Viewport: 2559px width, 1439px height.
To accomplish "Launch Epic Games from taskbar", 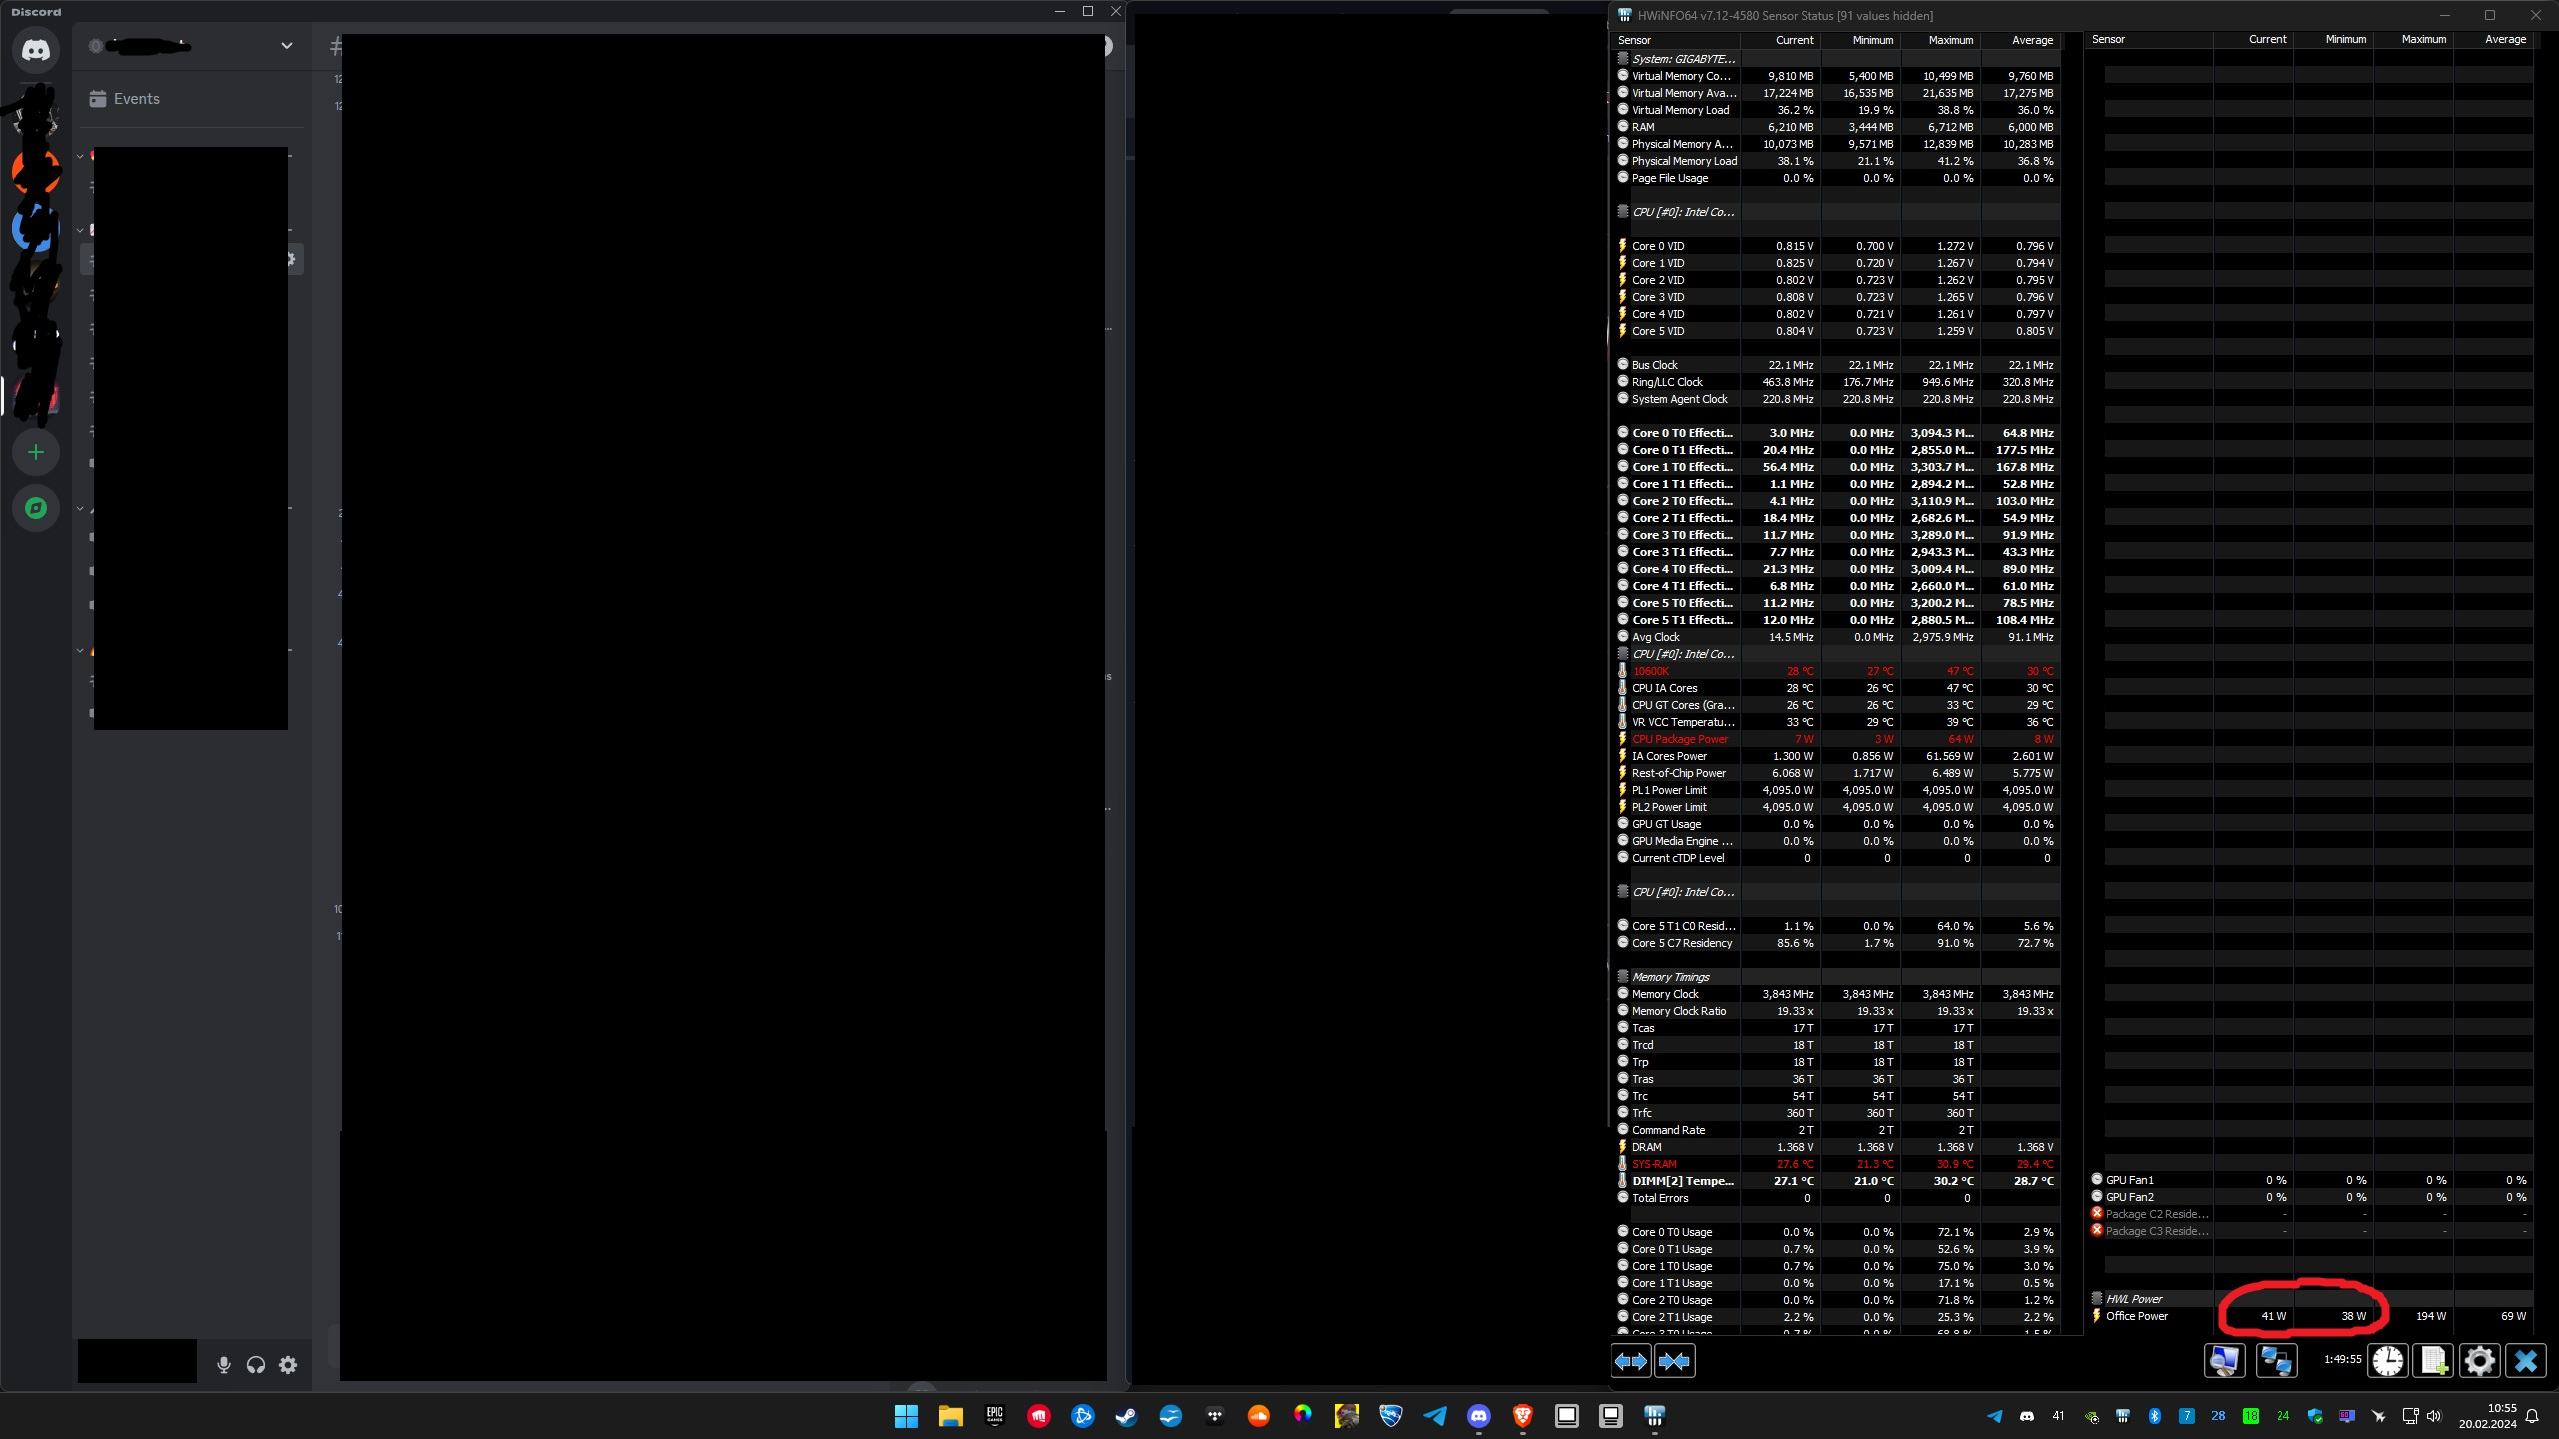I will pyautogui.click(x=994, y=1416).
